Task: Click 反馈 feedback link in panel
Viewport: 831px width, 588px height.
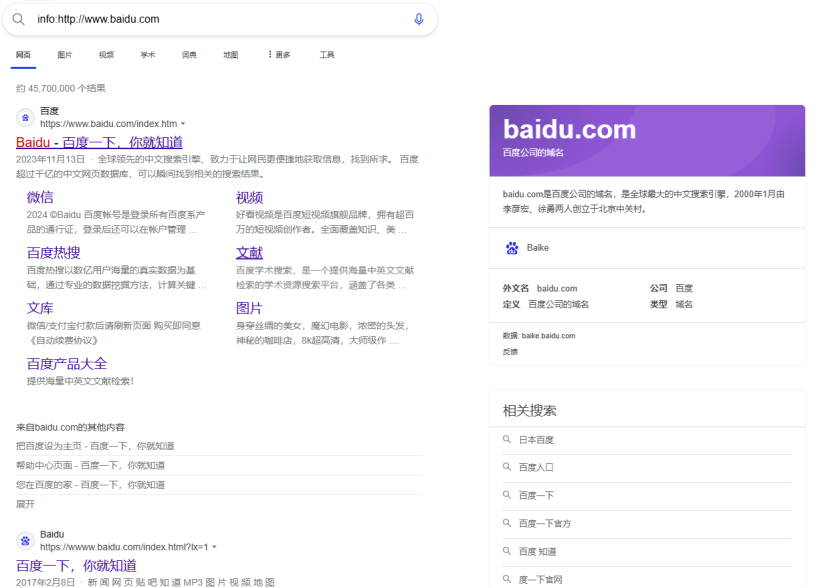Action: 510,352
